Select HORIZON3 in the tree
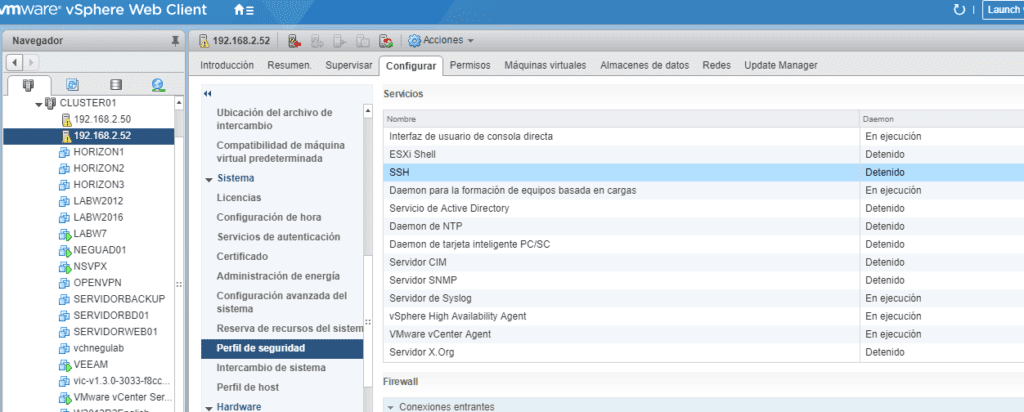The image size is (1024, 412). pos(99,185)
